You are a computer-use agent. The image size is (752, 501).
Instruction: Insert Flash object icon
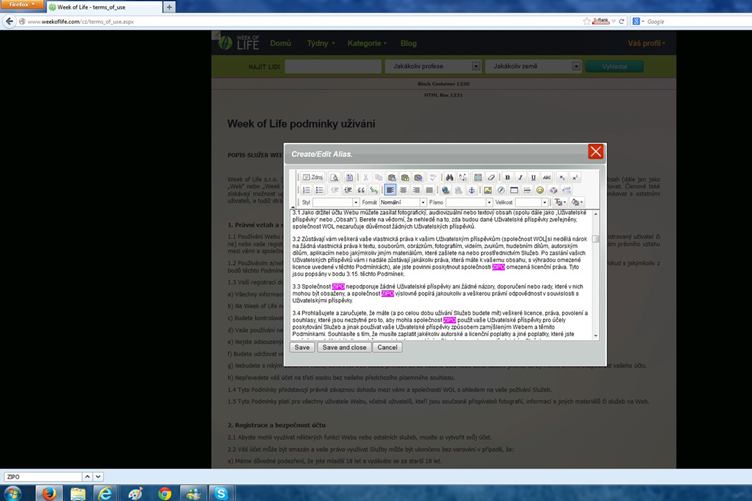[x=501, y=190]
